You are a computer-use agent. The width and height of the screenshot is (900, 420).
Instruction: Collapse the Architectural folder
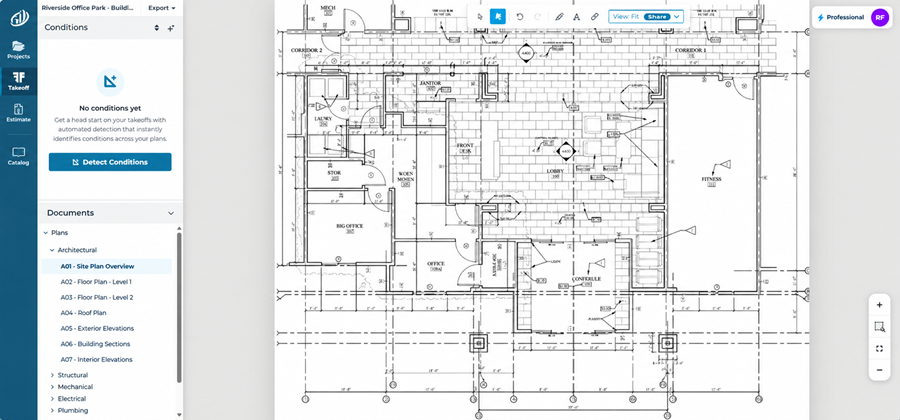(52, 250)
